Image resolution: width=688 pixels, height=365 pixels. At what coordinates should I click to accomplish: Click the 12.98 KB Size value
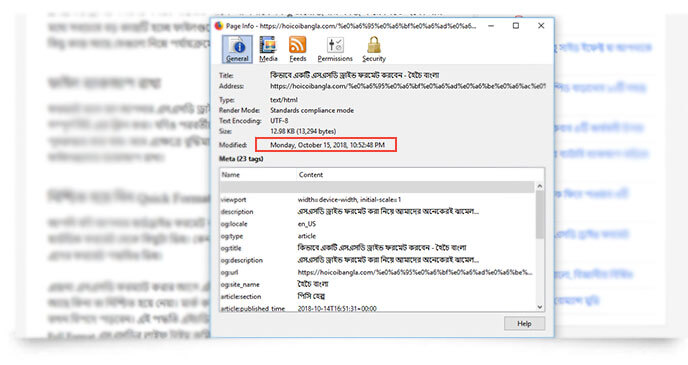click(303, 131)
